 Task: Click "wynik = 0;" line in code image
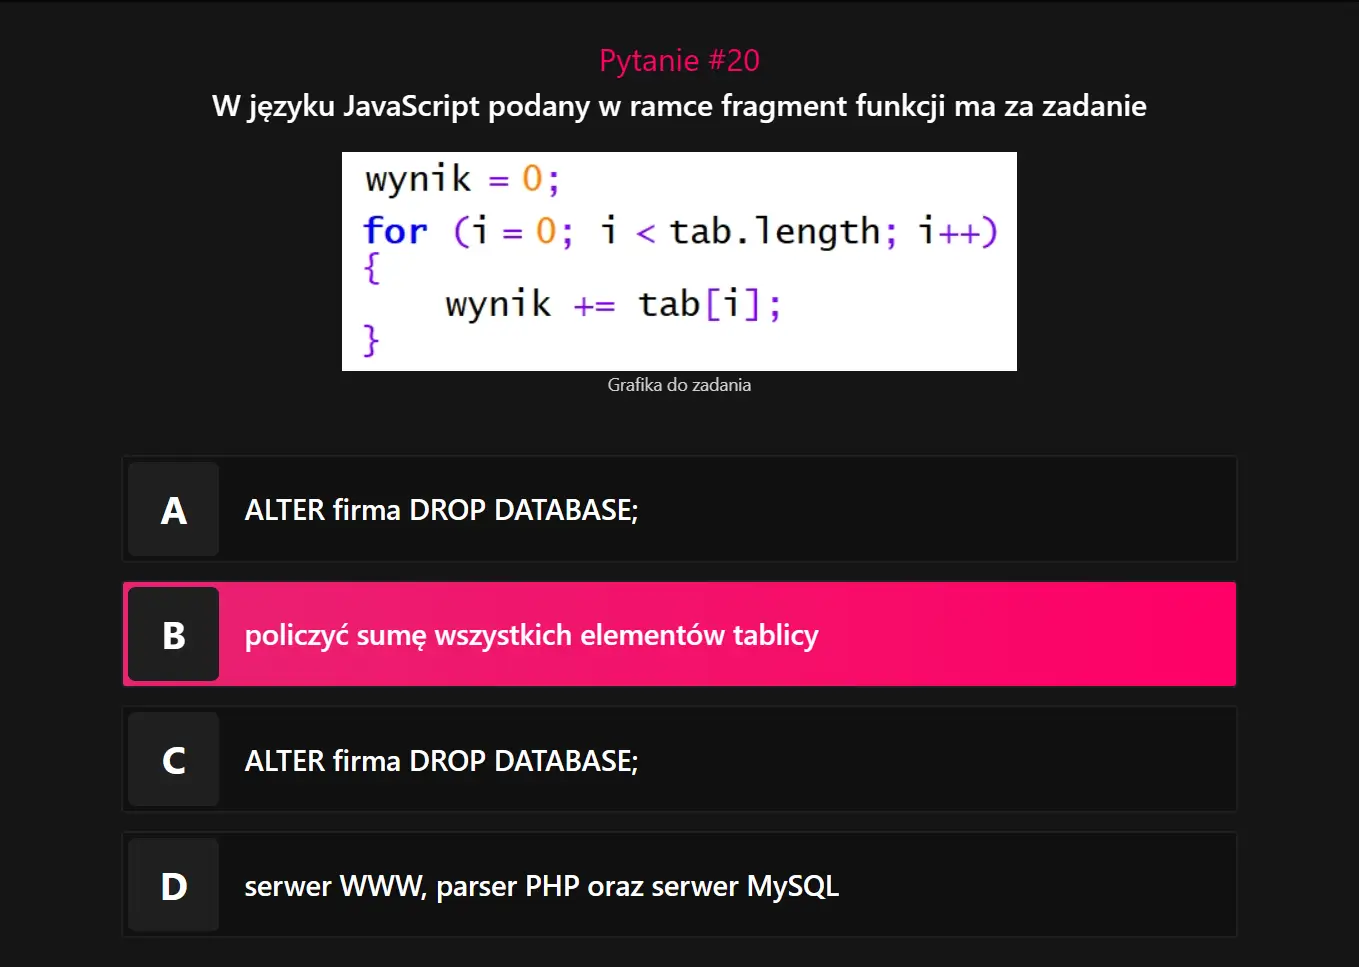tap(461, 179)
